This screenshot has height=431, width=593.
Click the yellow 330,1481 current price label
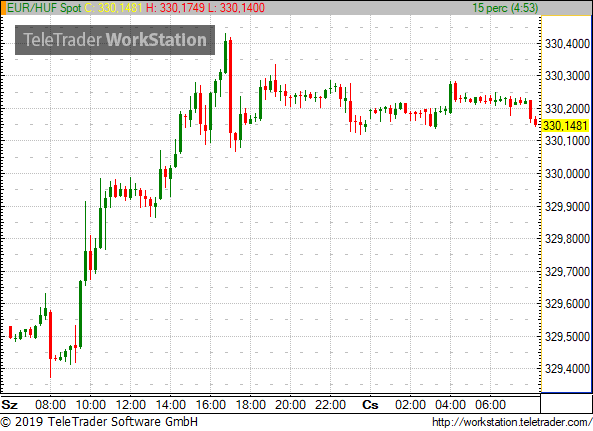[565, 126]
